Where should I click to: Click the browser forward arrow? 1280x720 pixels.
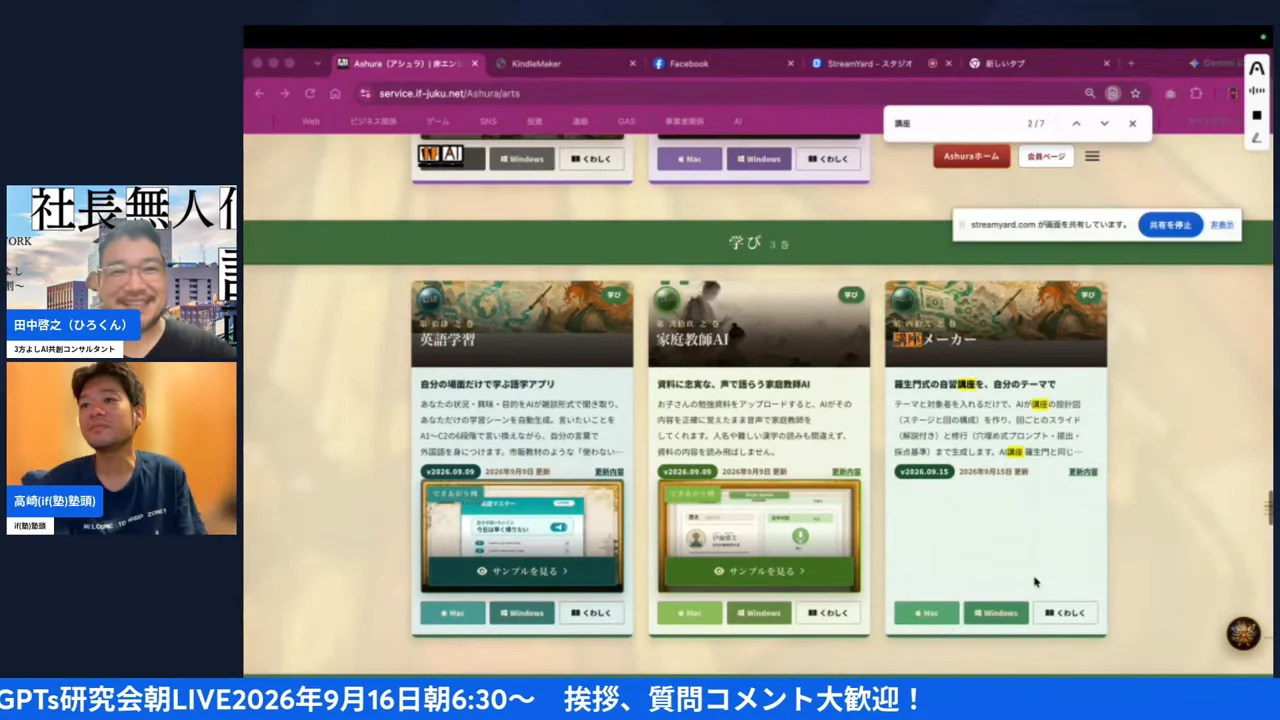(x=285, y=93)
